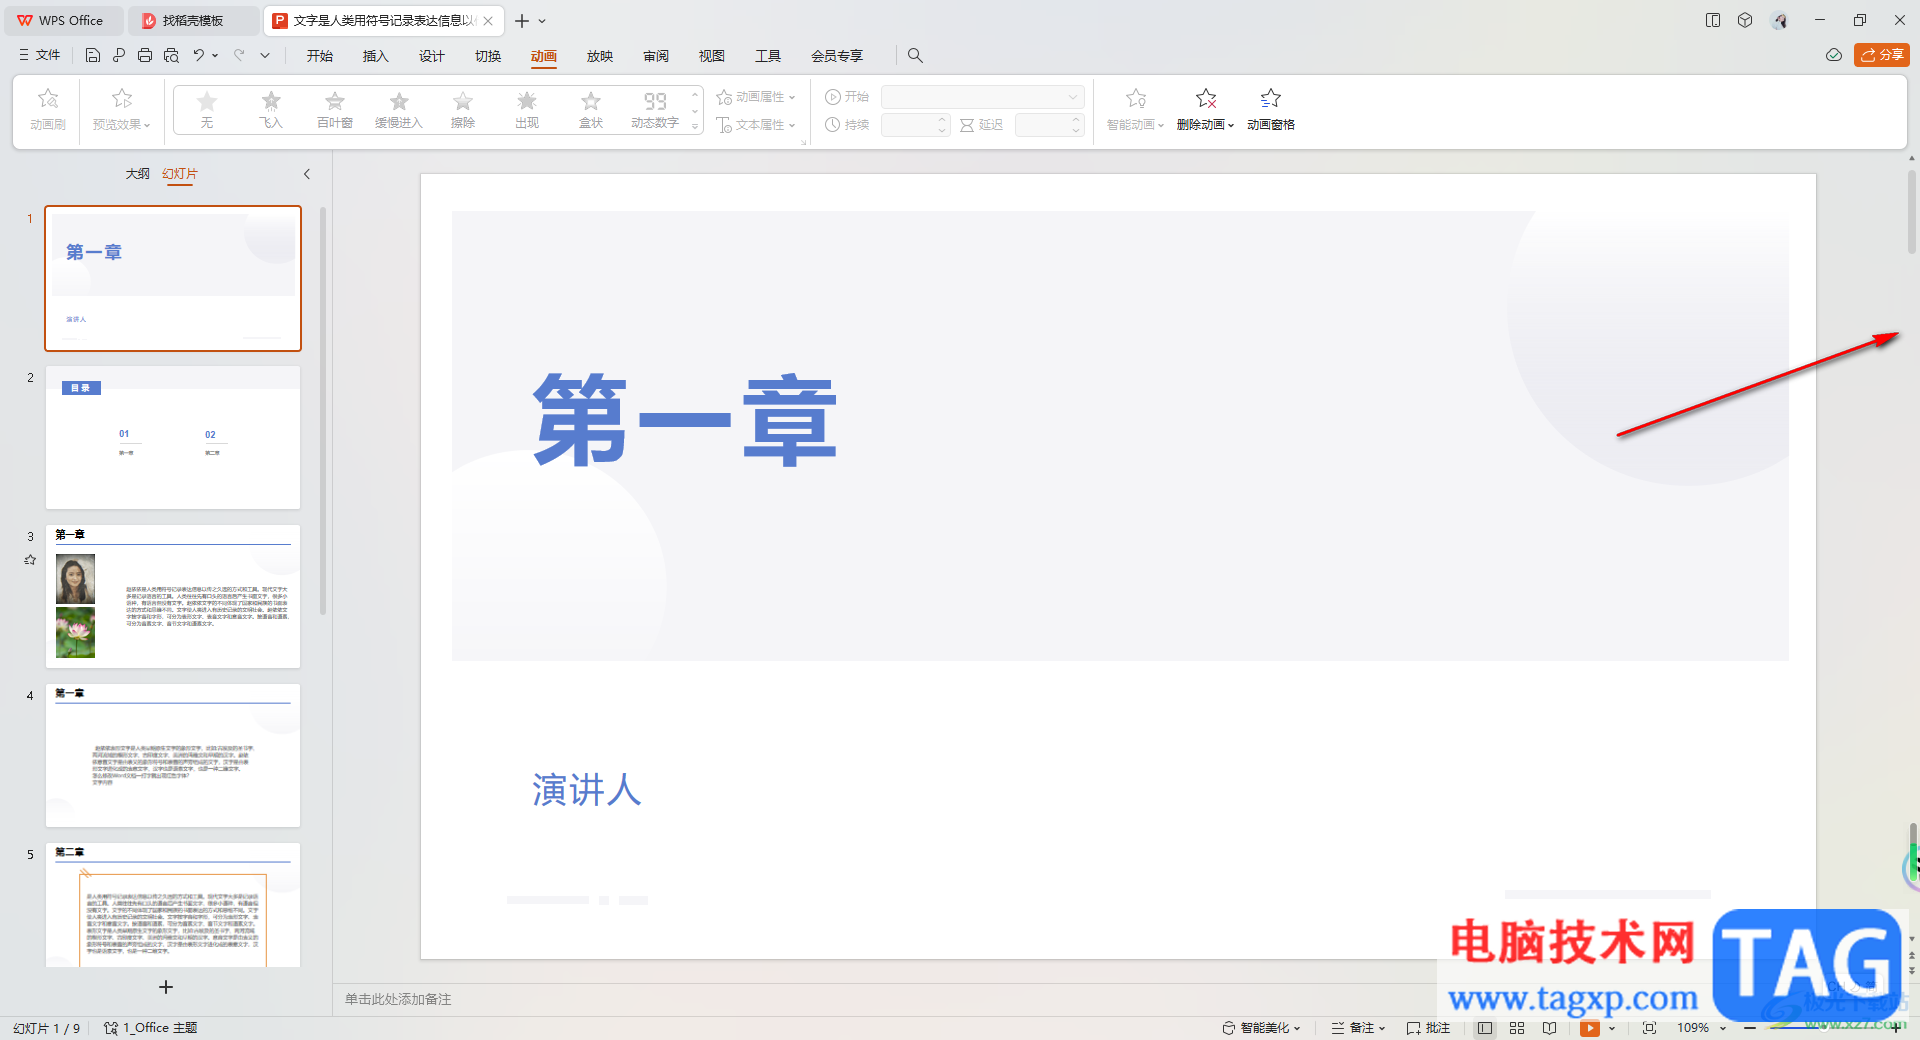Switch to the 切换 Transitions ribbon tab
The height and width of the screenshot is (1040, 1920).
(488, 56)
